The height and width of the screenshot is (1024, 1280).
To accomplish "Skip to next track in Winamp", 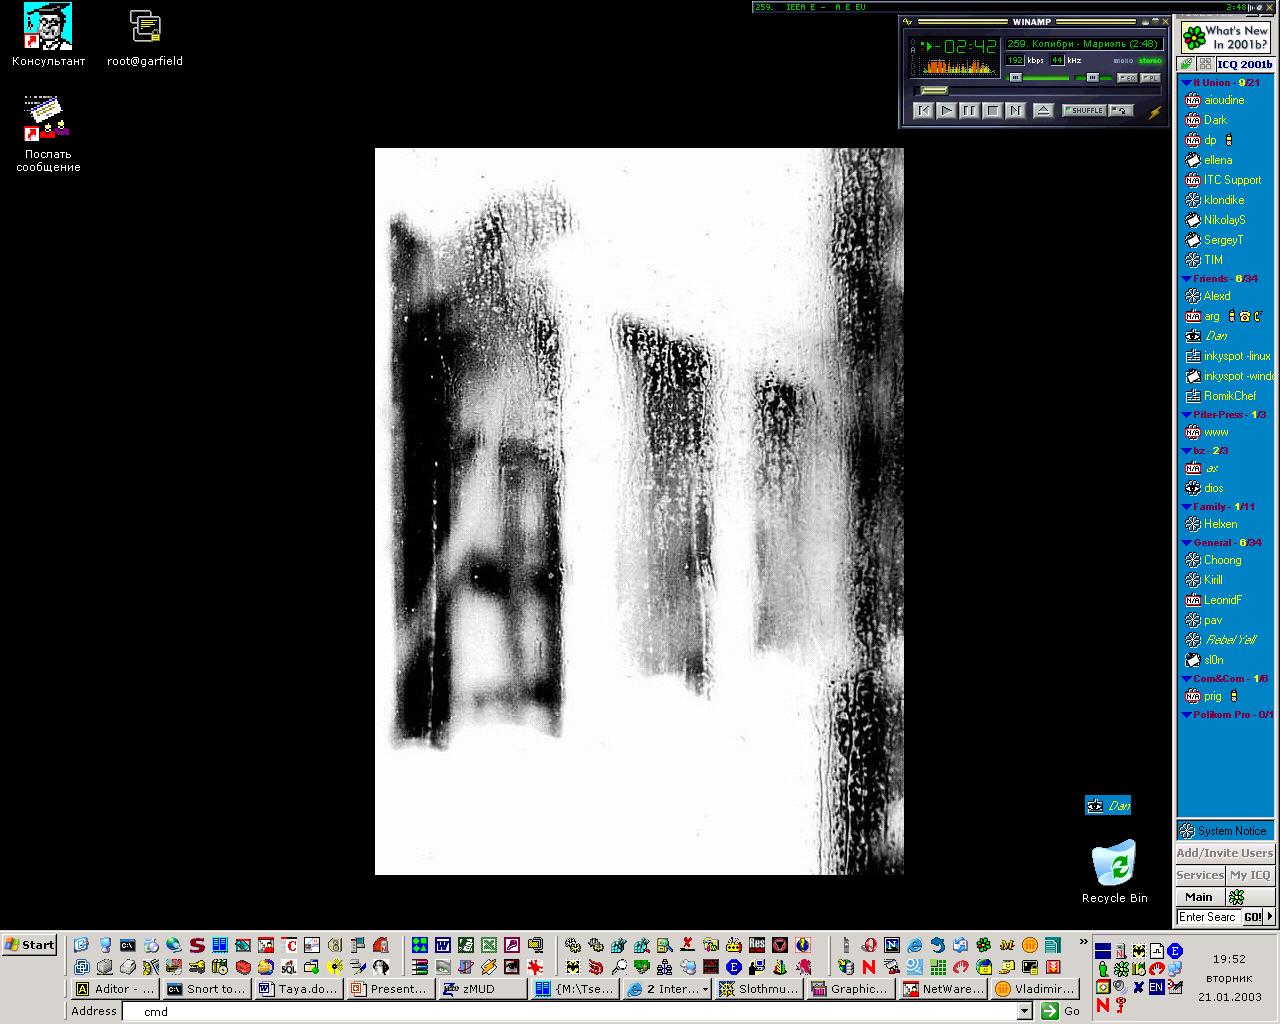I will pos(1016,111).
